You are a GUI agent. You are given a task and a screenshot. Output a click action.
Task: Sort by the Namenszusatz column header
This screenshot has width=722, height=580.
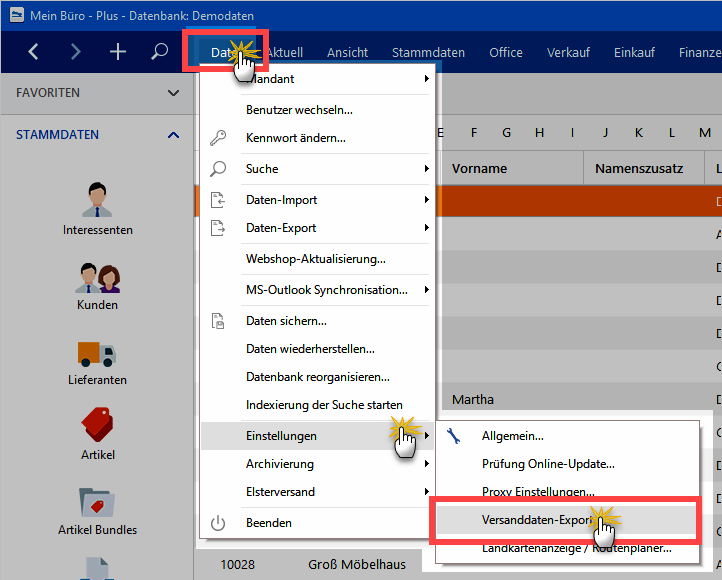644,168
